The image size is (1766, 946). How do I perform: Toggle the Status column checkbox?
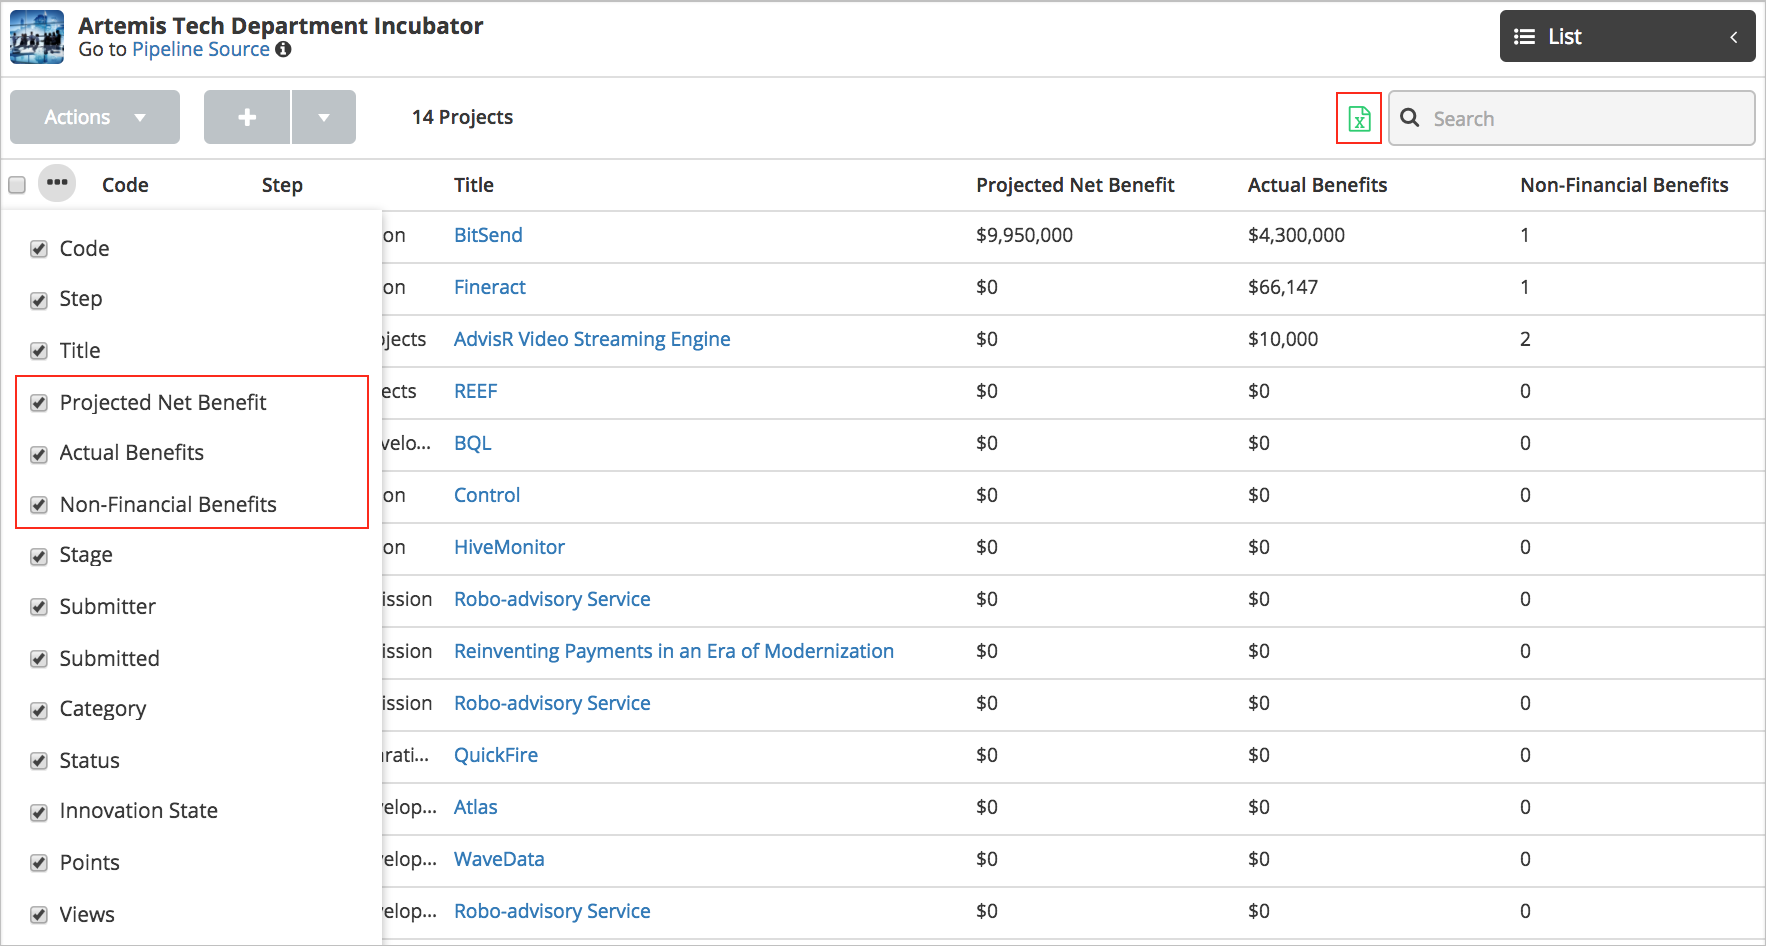coord(39,761)
